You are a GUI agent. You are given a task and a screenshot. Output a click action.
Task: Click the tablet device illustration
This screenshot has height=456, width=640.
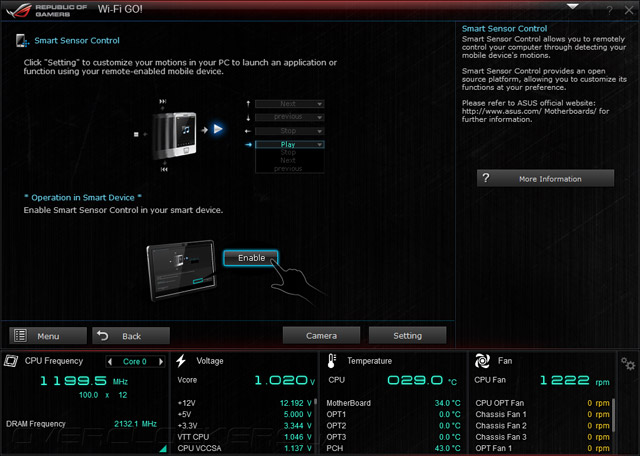(182, 270)
